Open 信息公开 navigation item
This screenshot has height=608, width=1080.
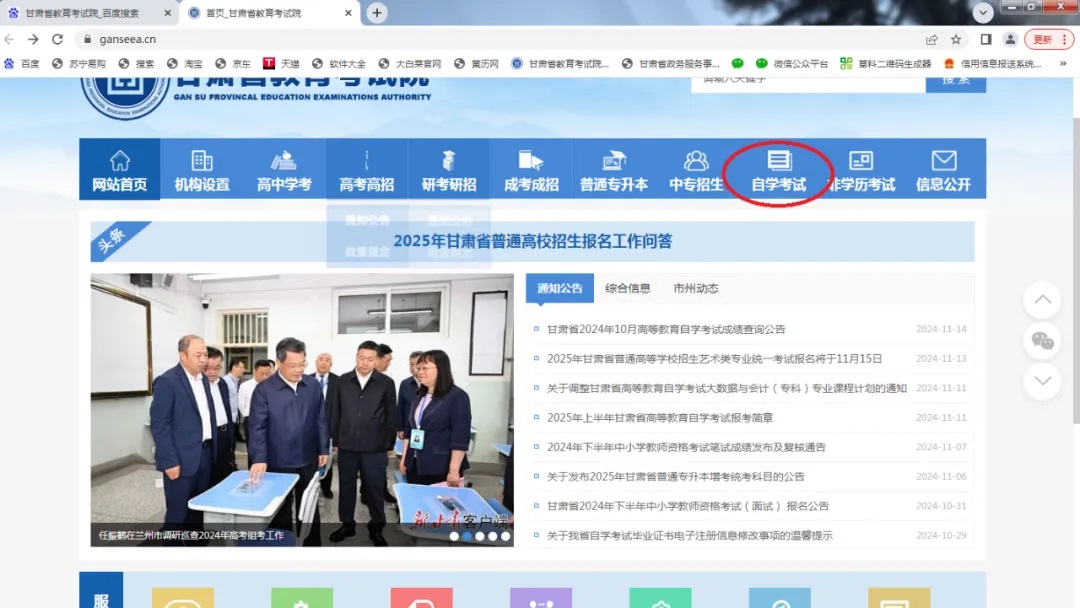coord(944,169)
